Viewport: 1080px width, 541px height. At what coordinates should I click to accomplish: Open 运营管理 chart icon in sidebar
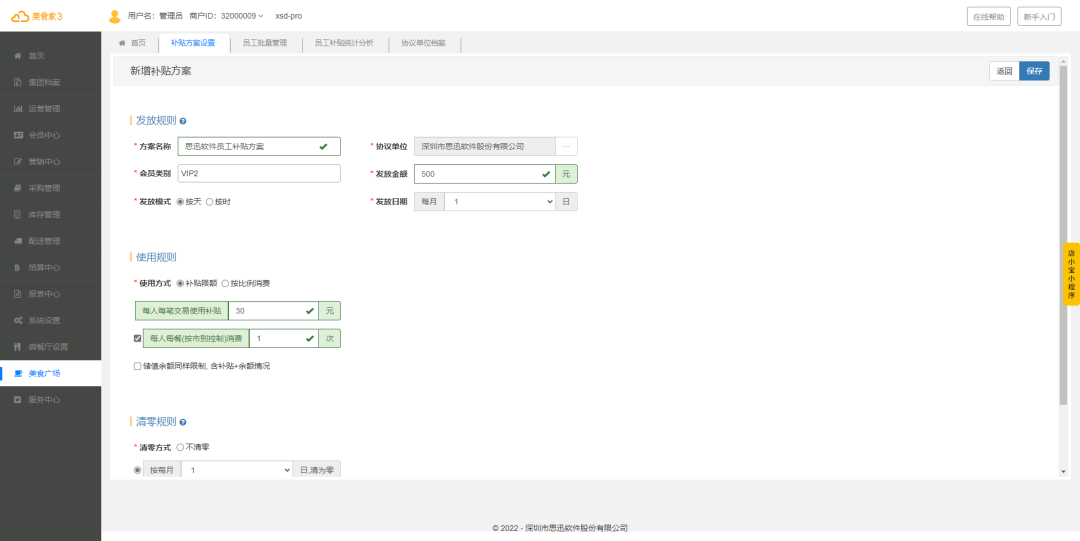point(18,108)
